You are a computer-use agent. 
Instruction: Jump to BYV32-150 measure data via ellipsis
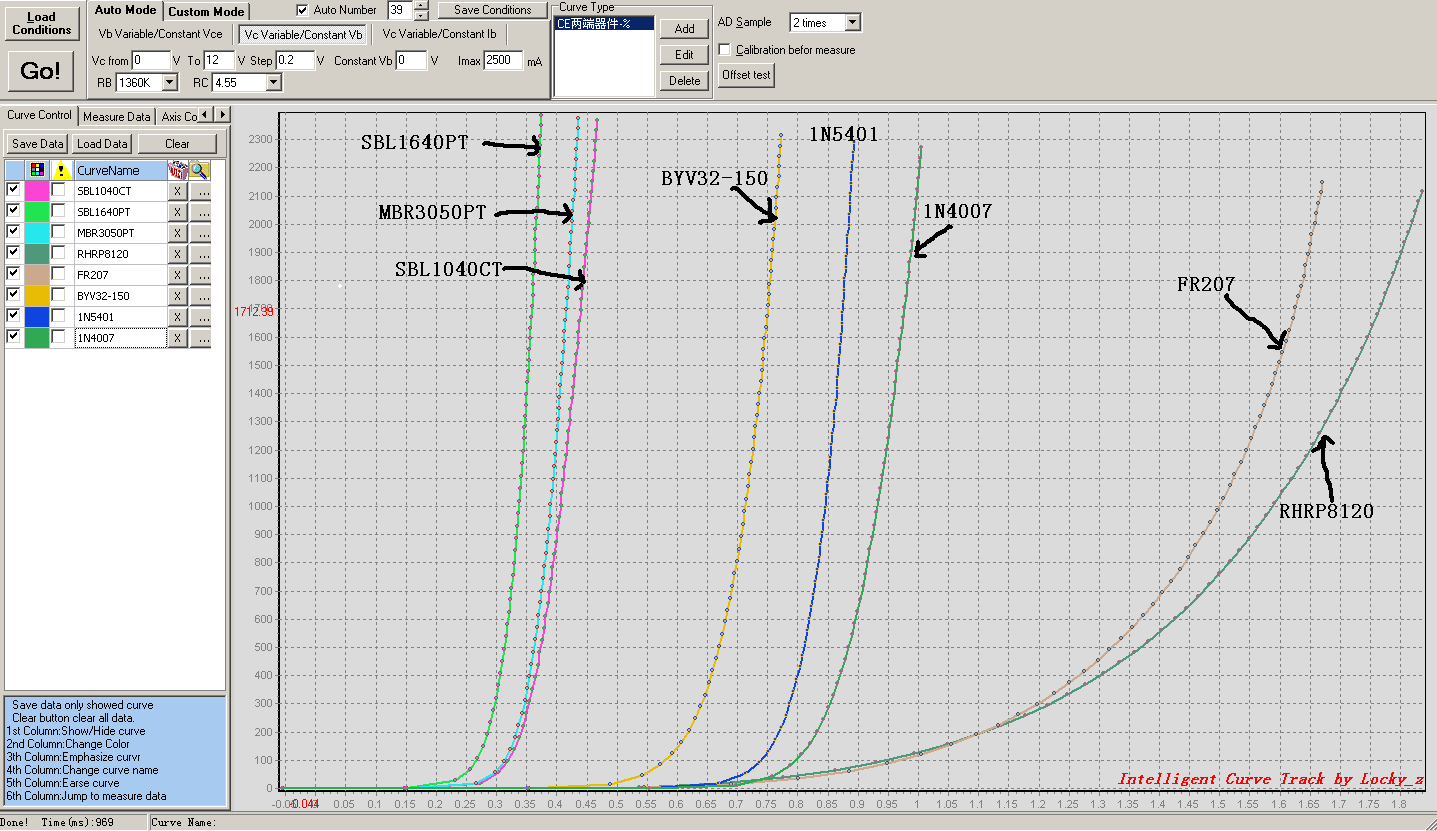tap(200, 296)
